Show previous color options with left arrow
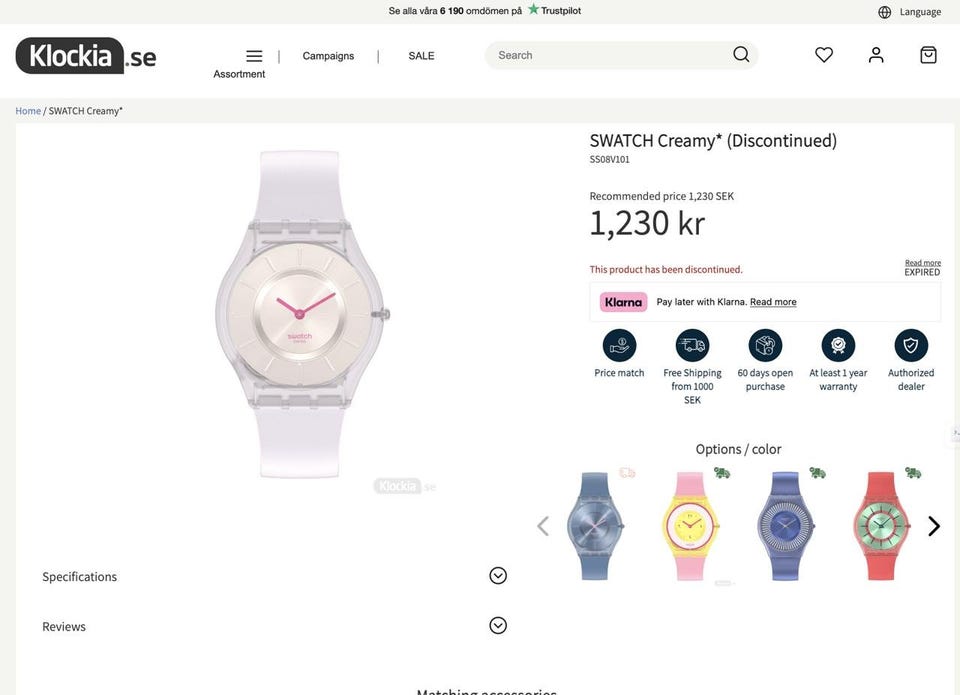960x695 pixels. (542, 526)
